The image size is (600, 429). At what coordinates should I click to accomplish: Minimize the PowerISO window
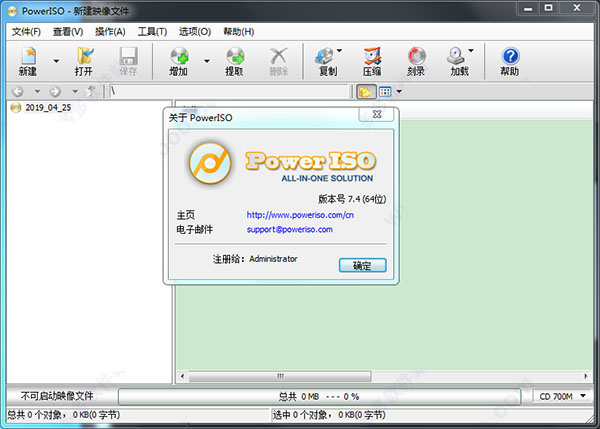pyautogui.click(x=528, y=8)
